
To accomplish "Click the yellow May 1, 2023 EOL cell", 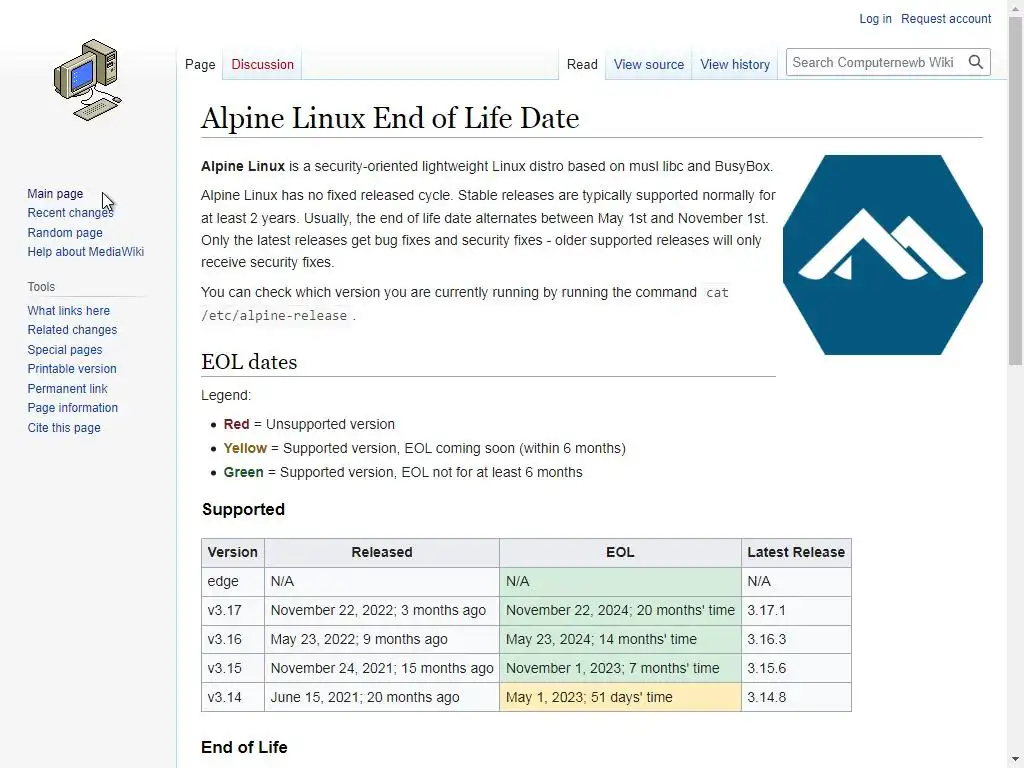I will (x=620, y=697).
